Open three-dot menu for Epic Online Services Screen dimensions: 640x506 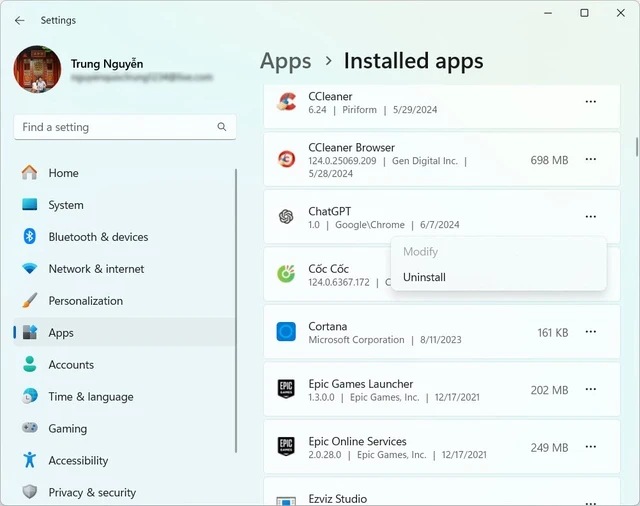(x=591, y=447)
